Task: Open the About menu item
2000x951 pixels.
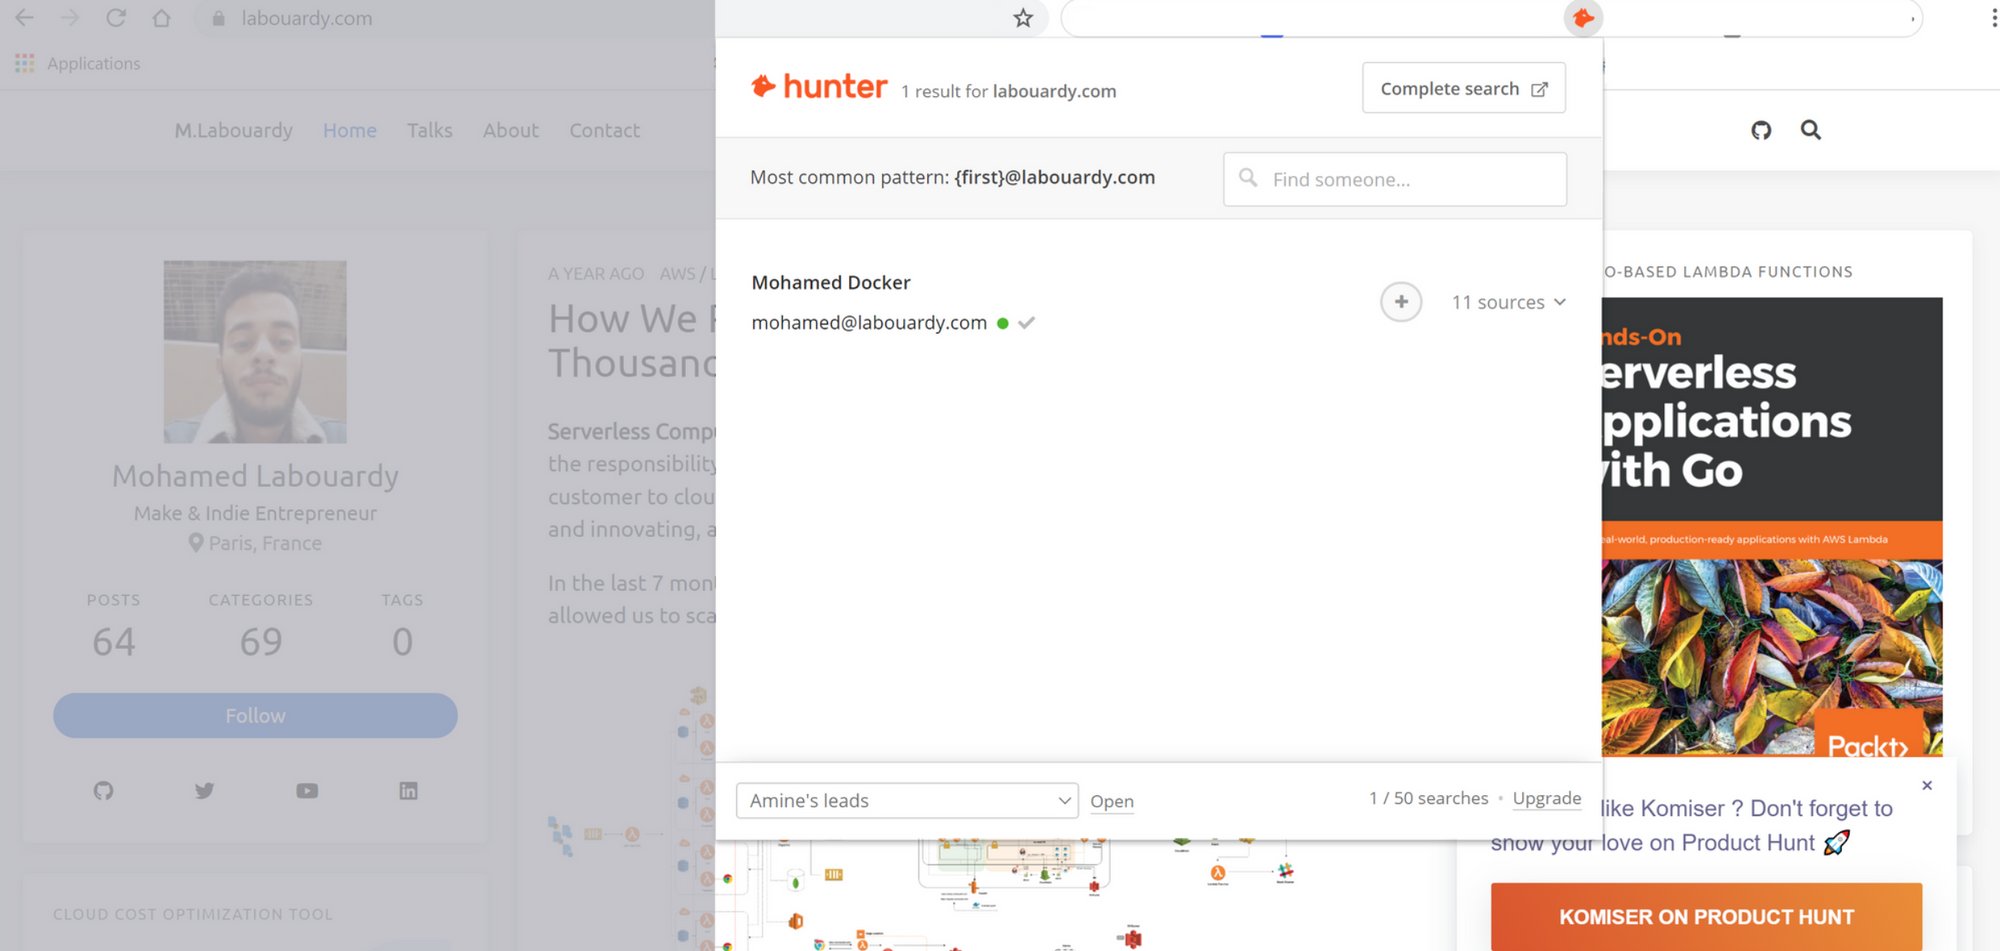Action: point(511,130)
